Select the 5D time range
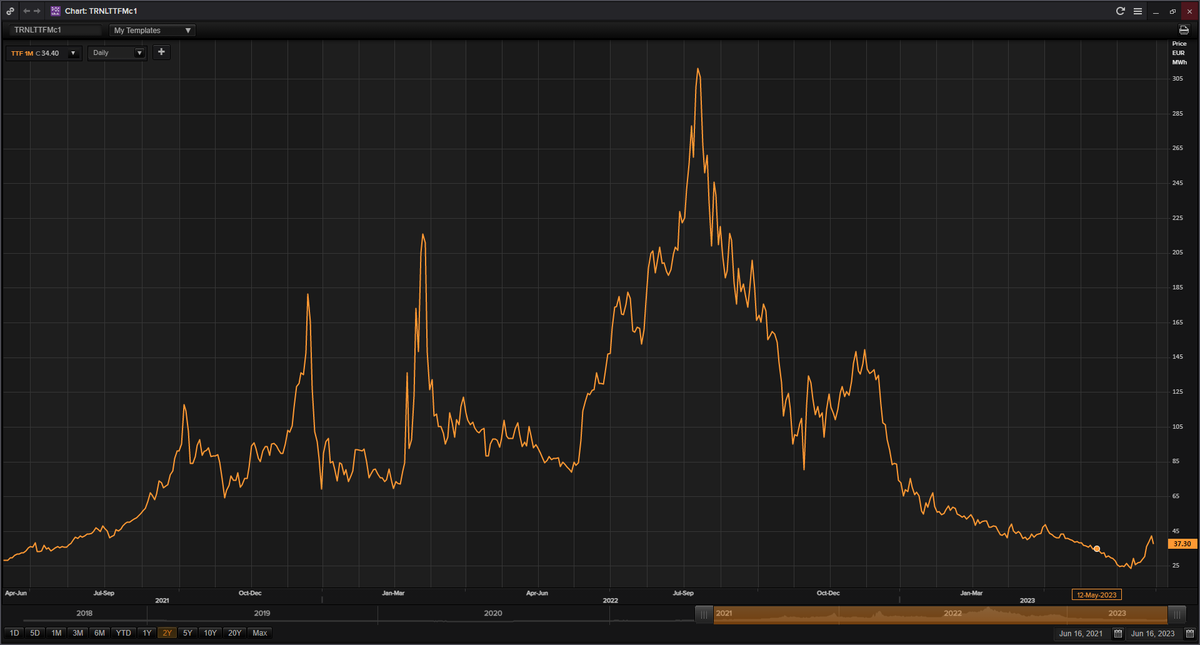The width and height of the screenshot is (1200, 645). (35, 633)
